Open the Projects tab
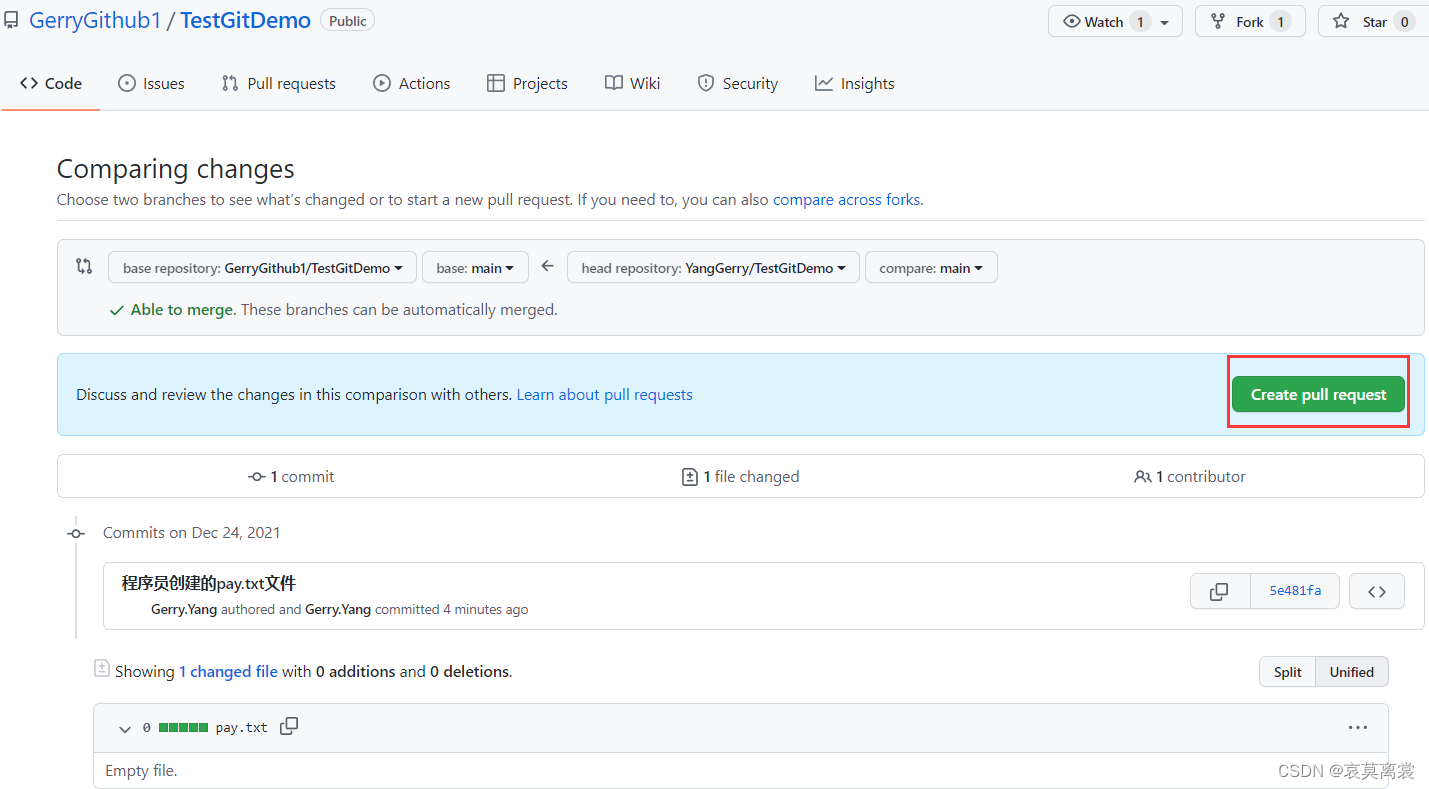 (527, 84)
